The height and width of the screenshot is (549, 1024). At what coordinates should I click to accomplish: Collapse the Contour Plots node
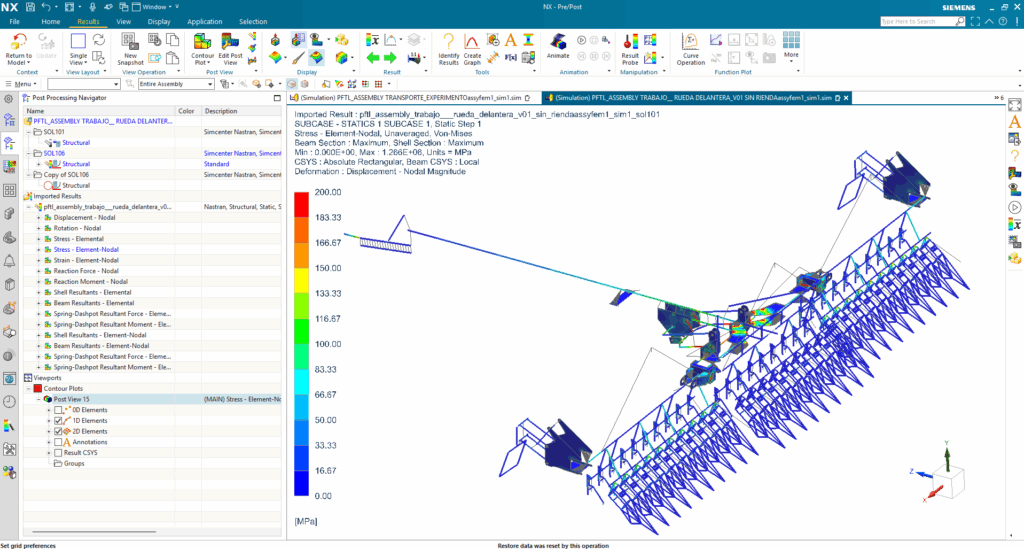tap(29, 388)
